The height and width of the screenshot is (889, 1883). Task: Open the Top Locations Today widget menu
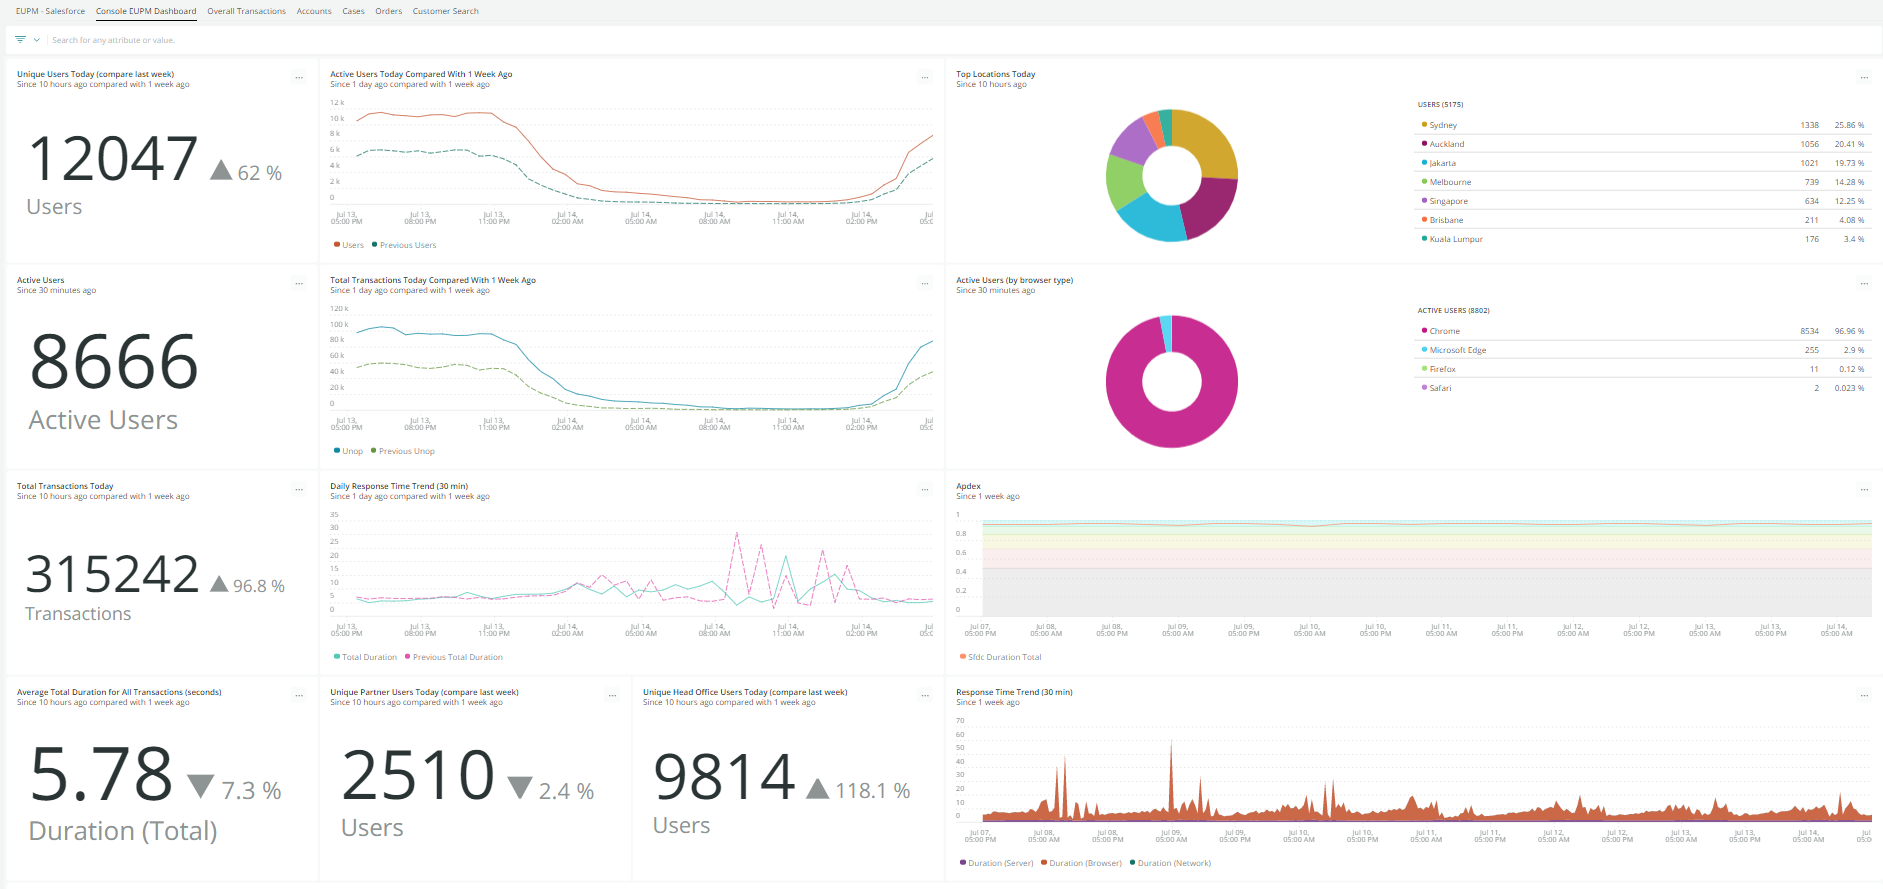pos(1864,78)
